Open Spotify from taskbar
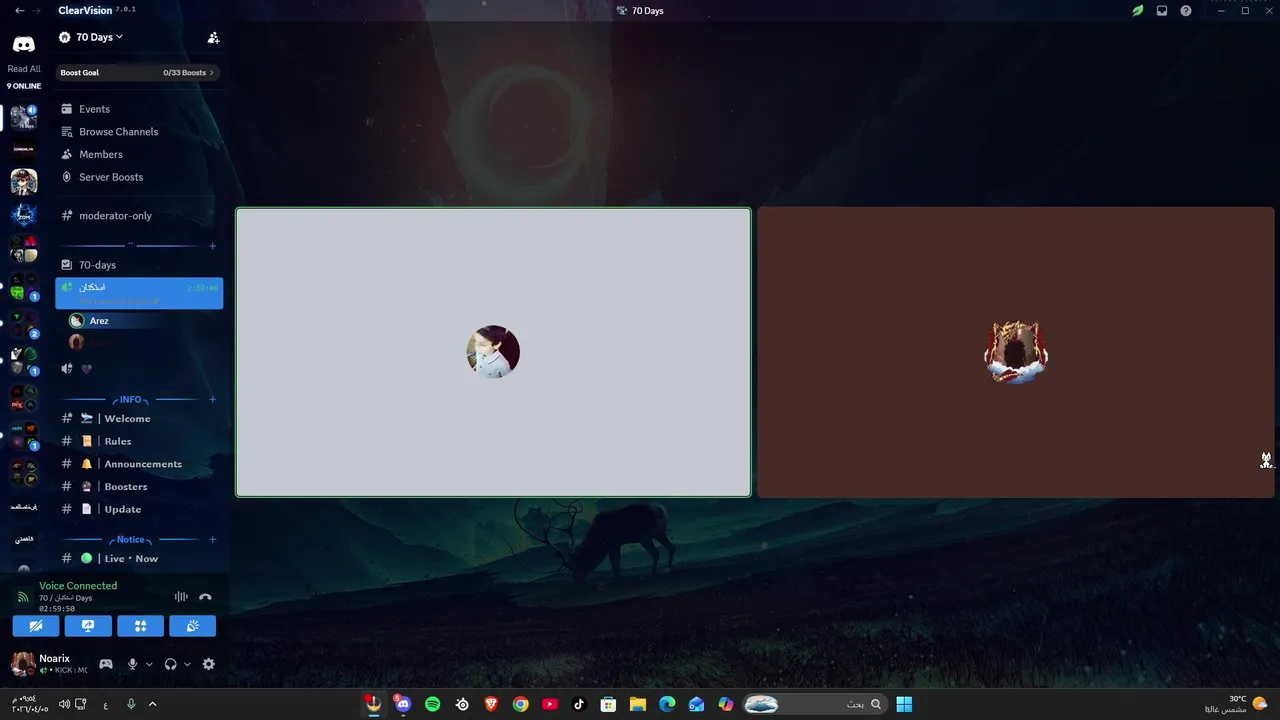Screen dimensions: 1280x720 click(x=432, y=704)
